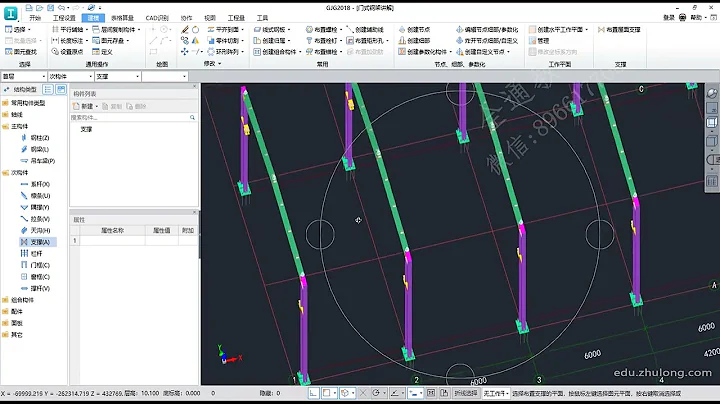
Task: Click the move cross-arrows icon in 修改 group
Action: [185, 52]
